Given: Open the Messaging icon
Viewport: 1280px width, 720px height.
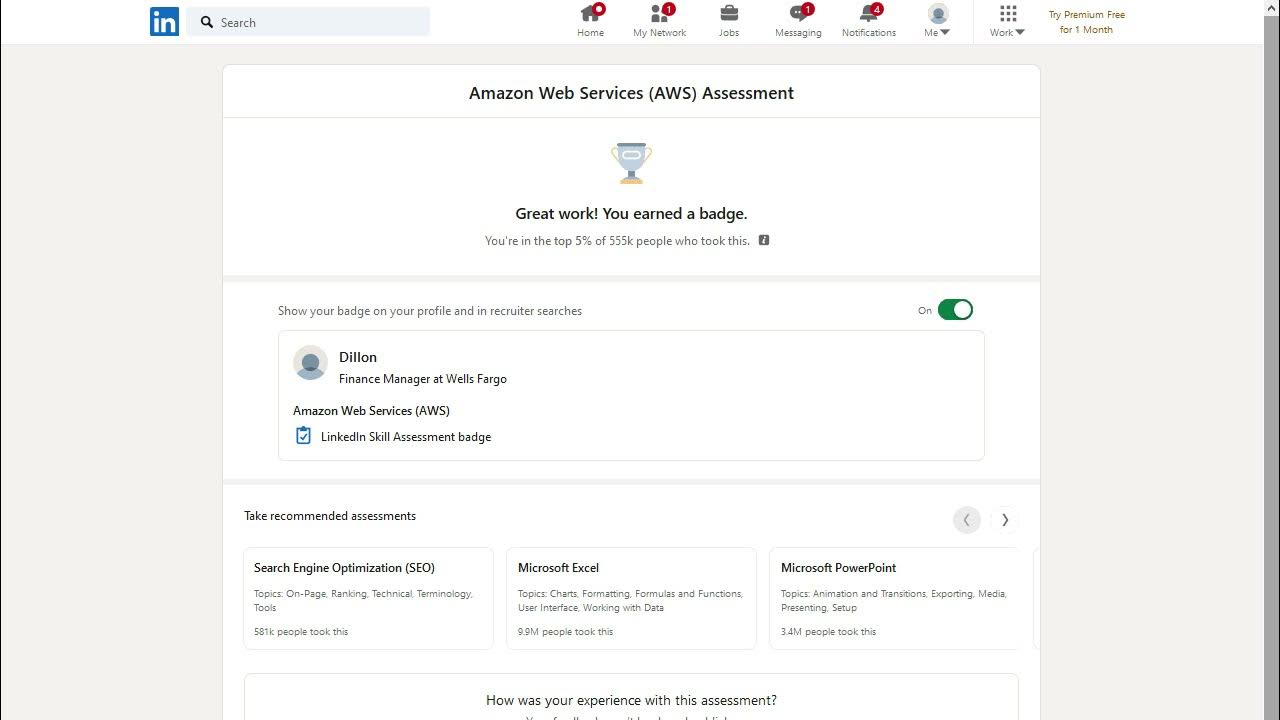Looking at the screenshot, I should click(799, 13).
